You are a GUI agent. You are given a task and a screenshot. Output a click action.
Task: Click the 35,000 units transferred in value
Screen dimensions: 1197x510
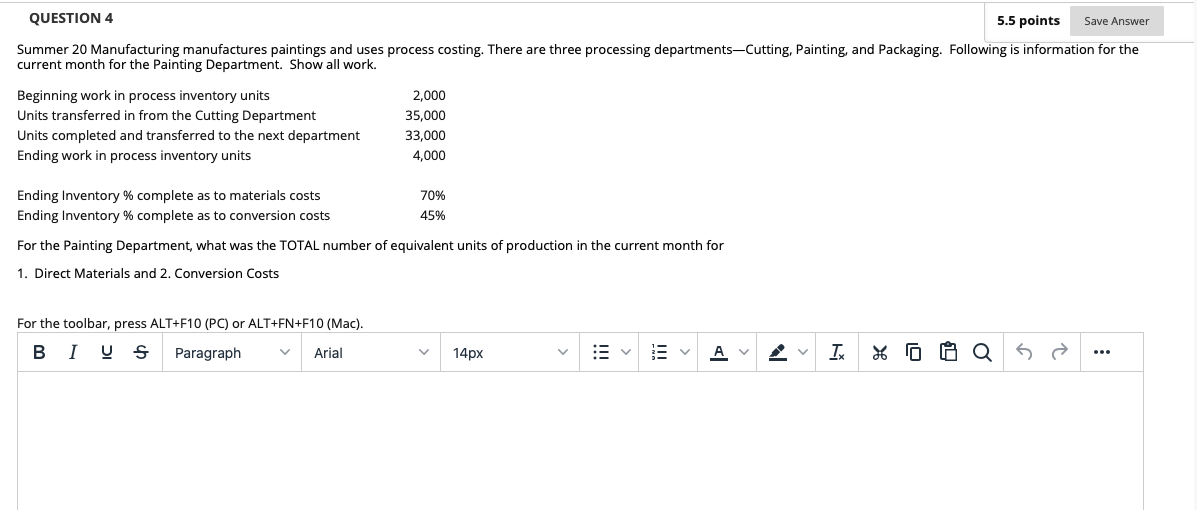(x=425, y=116)
